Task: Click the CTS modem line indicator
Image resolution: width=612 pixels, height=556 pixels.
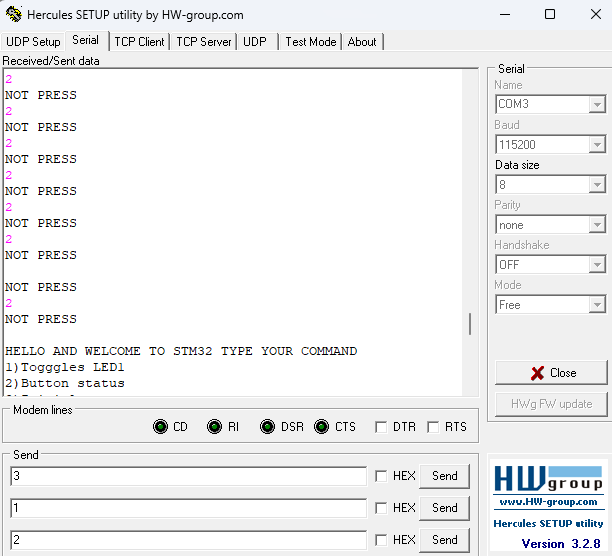Action: click(x=321, y=426)
